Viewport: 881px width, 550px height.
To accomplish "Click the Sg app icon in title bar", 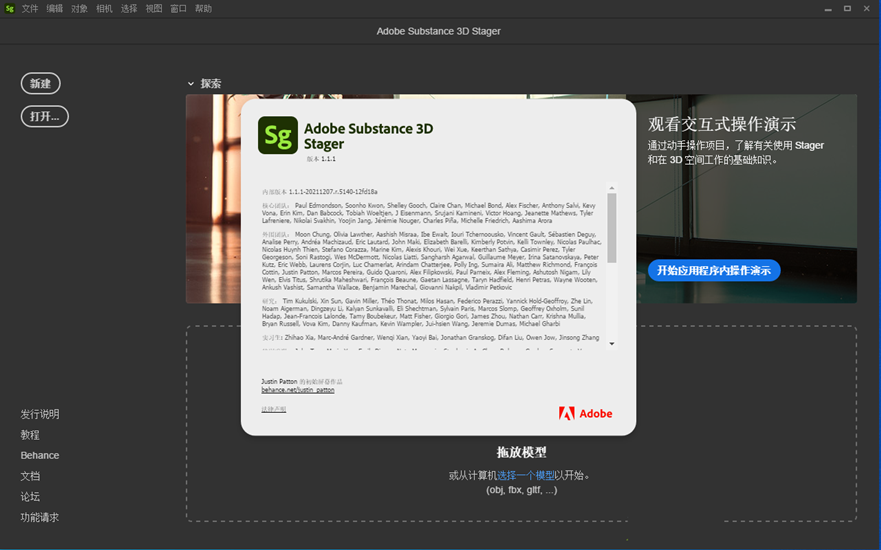I will (x=10, y=8).
